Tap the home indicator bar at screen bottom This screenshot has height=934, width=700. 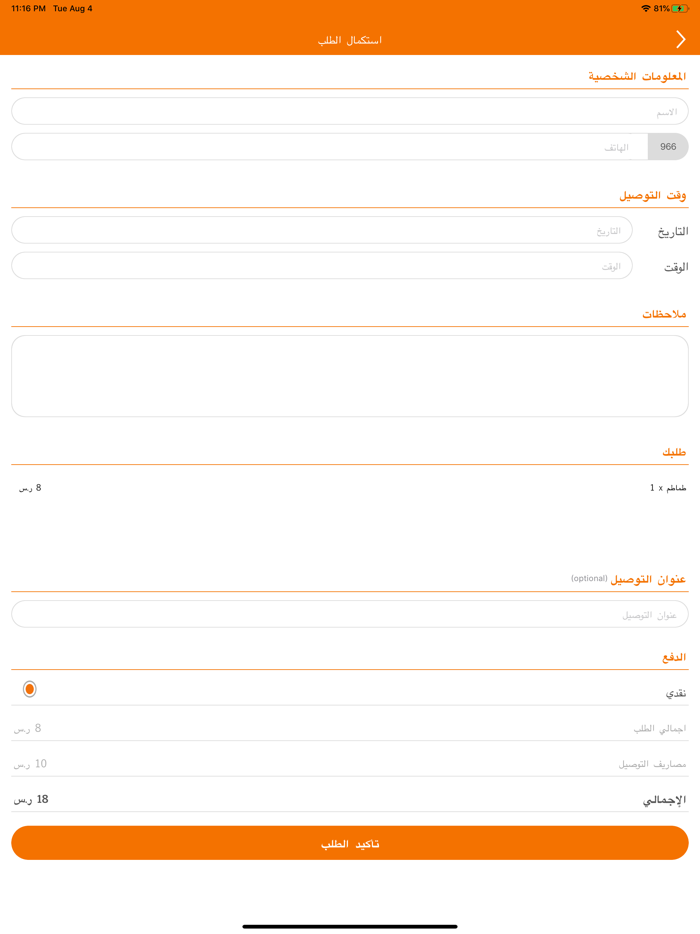point(350,923)
